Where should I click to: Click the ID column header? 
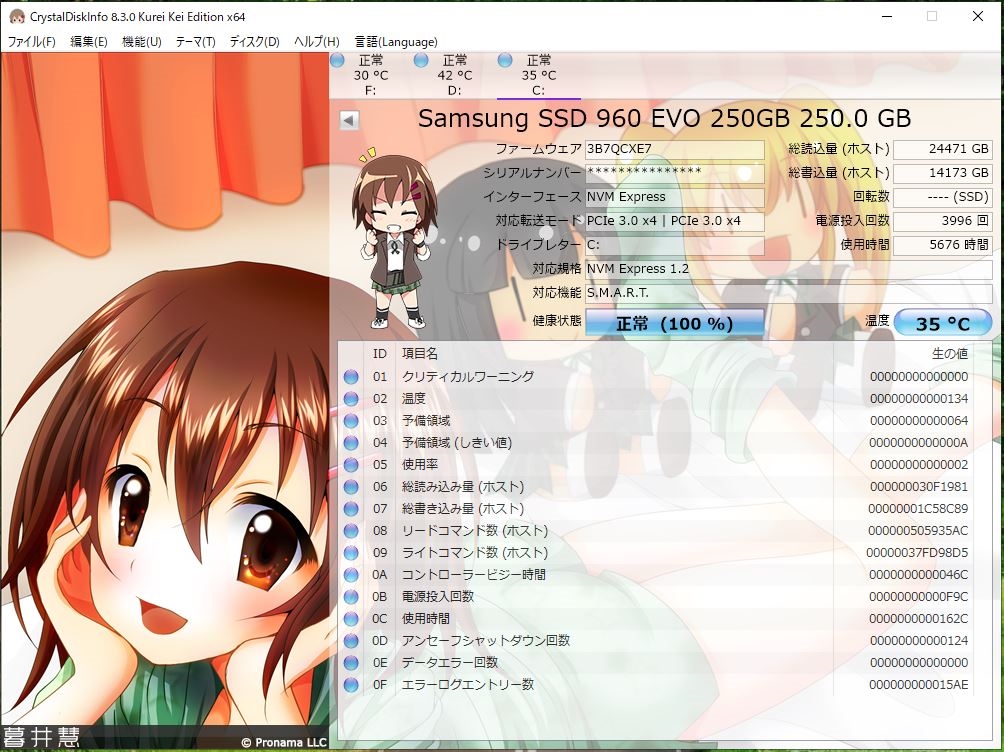click(380, 354)
